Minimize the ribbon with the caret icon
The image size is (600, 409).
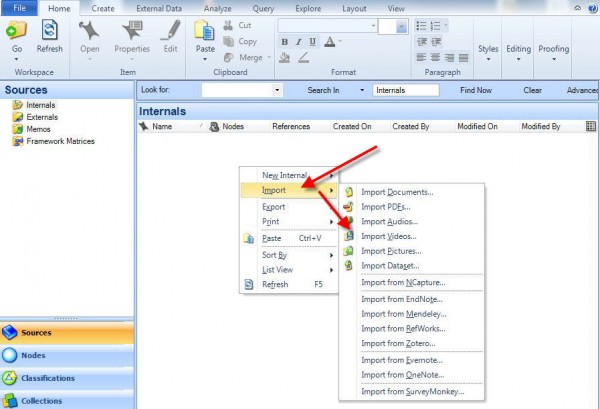point(578,8)
